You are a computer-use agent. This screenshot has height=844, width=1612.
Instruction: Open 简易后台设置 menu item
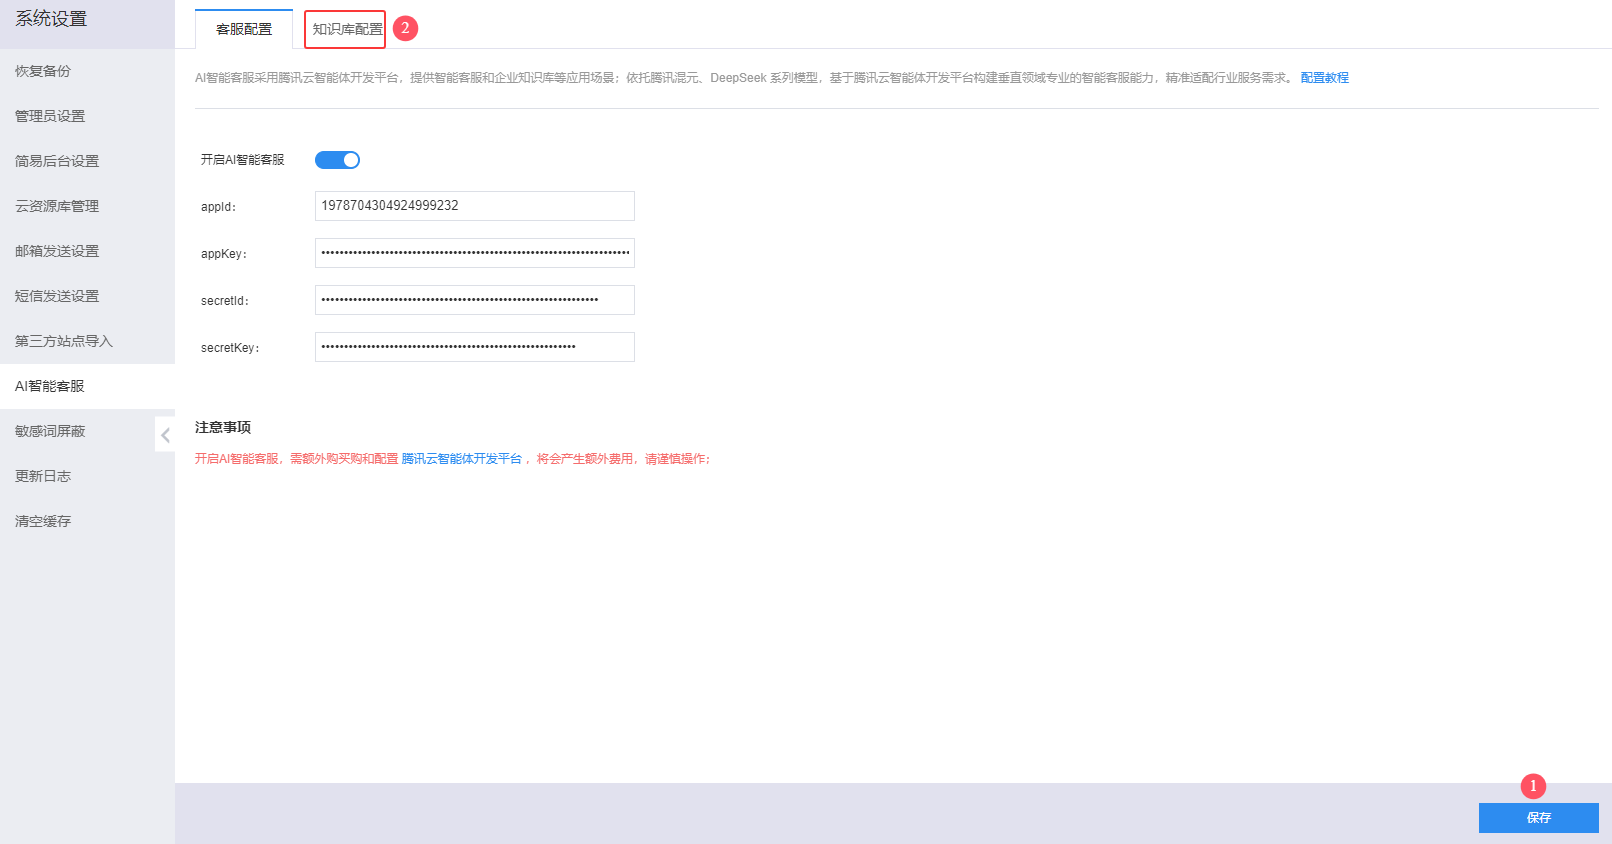click(x=57, y=161)
